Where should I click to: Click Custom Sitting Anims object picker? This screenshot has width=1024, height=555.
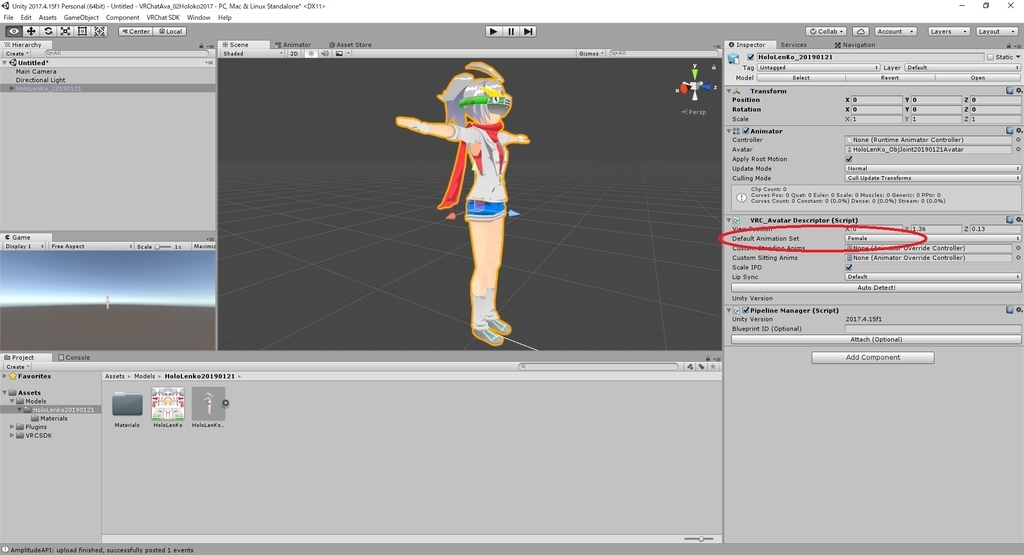pos(1017,258)
